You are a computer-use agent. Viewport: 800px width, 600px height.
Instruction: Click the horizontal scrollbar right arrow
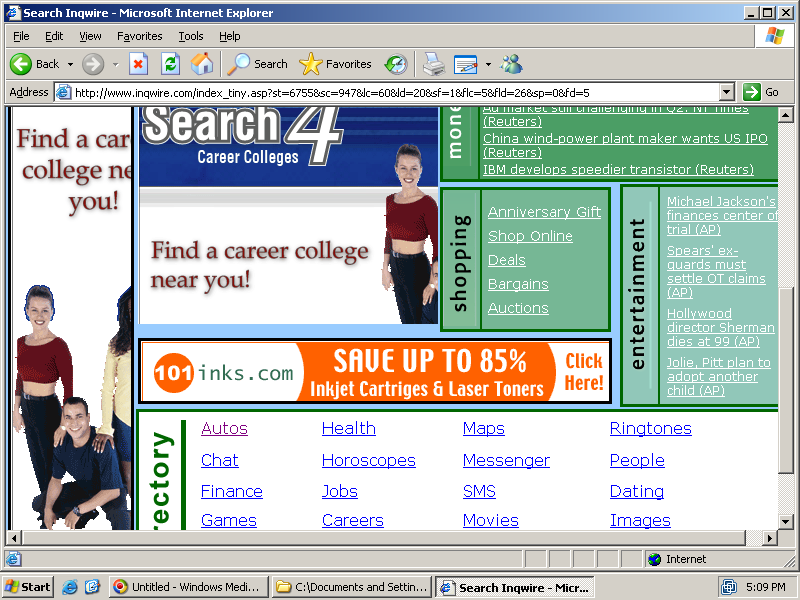pyautogui.click(x=770, y=538)
